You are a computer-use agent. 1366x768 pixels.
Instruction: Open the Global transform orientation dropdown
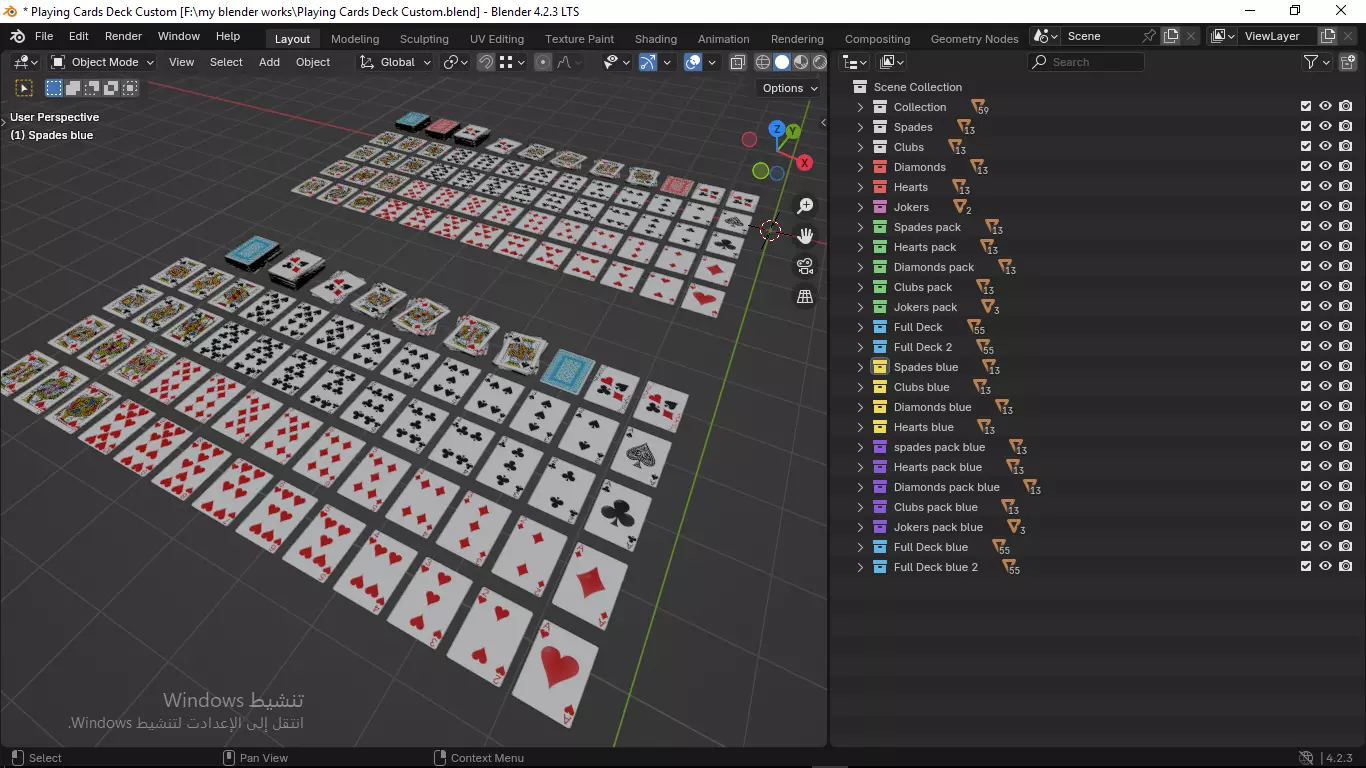click(x=396, y=62)
